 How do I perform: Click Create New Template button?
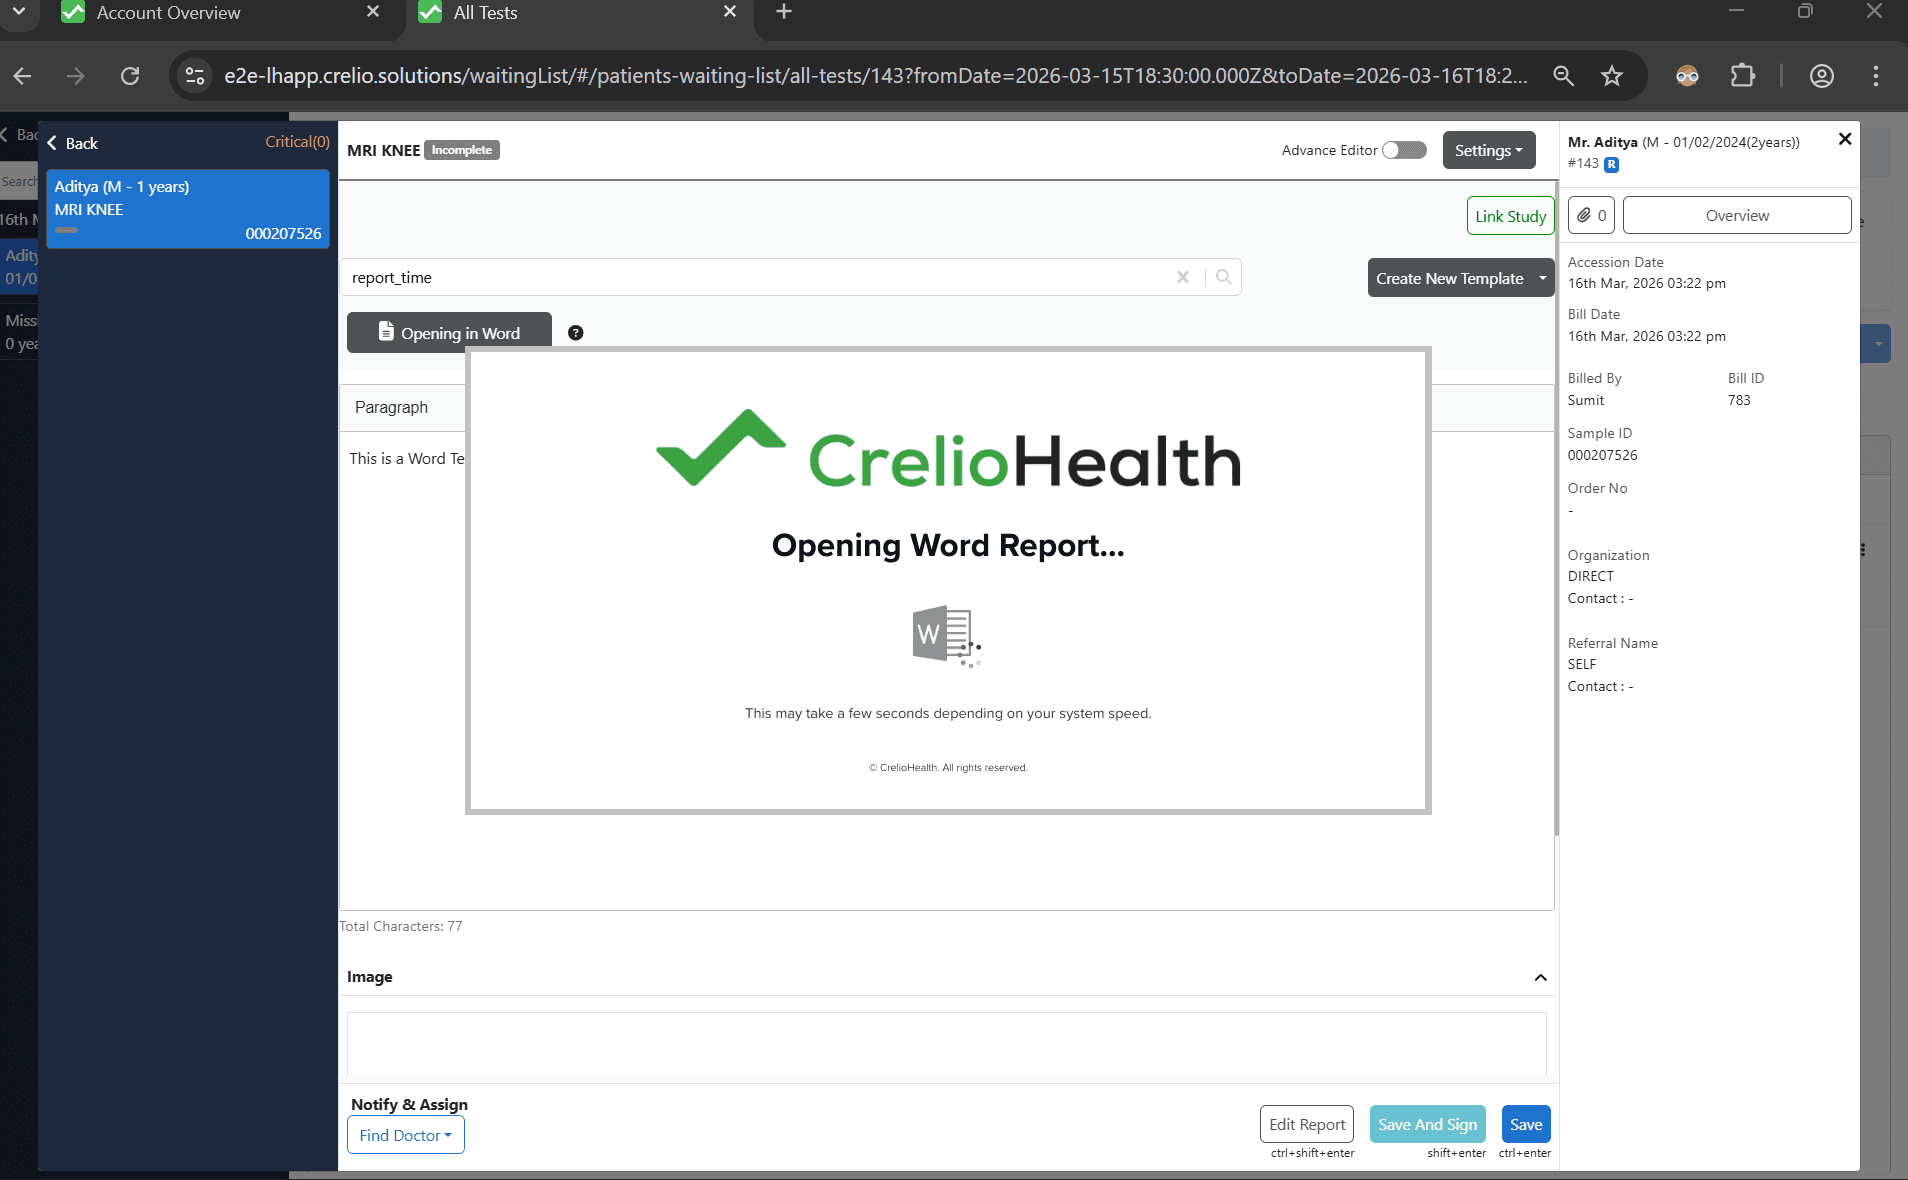(1449, 278)
